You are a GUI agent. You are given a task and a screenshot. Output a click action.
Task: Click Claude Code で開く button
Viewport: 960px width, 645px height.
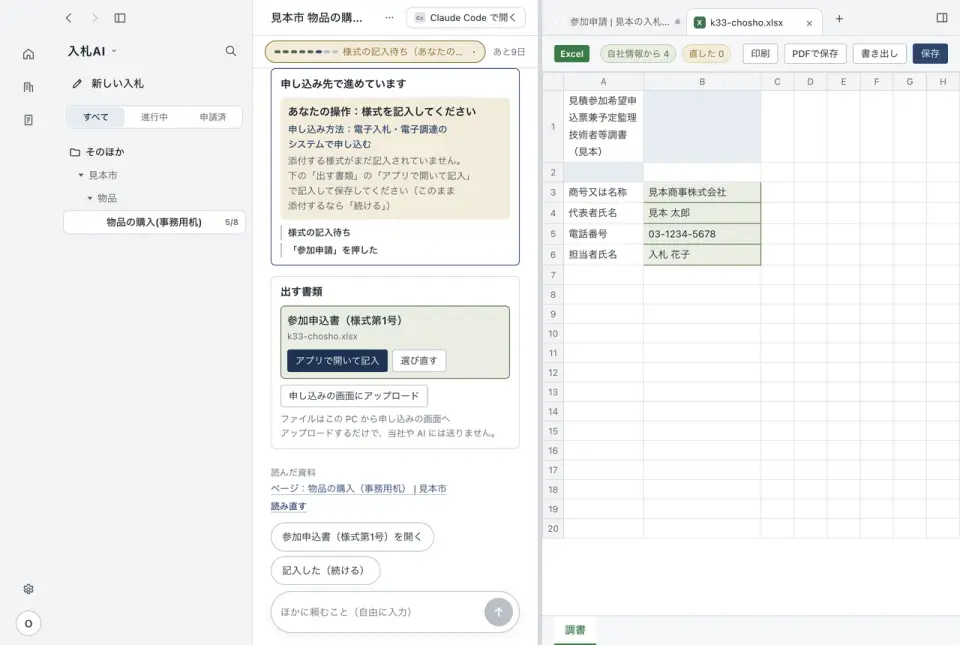[x=466, y=18]
